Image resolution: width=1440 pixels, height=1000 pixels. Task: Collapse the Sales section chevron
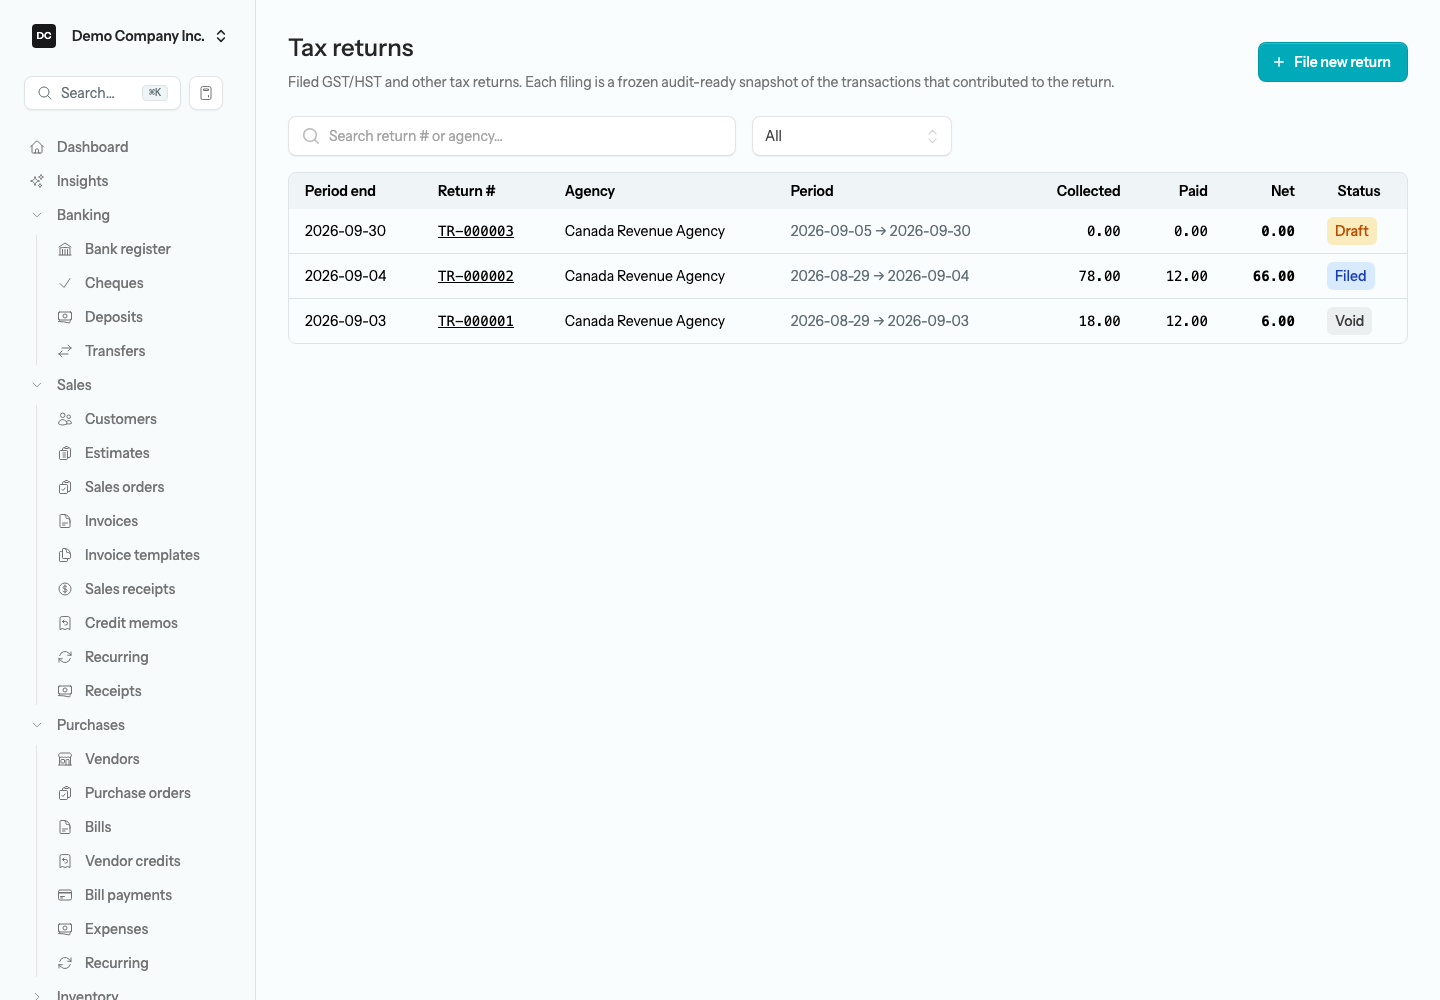click(37, 385)
